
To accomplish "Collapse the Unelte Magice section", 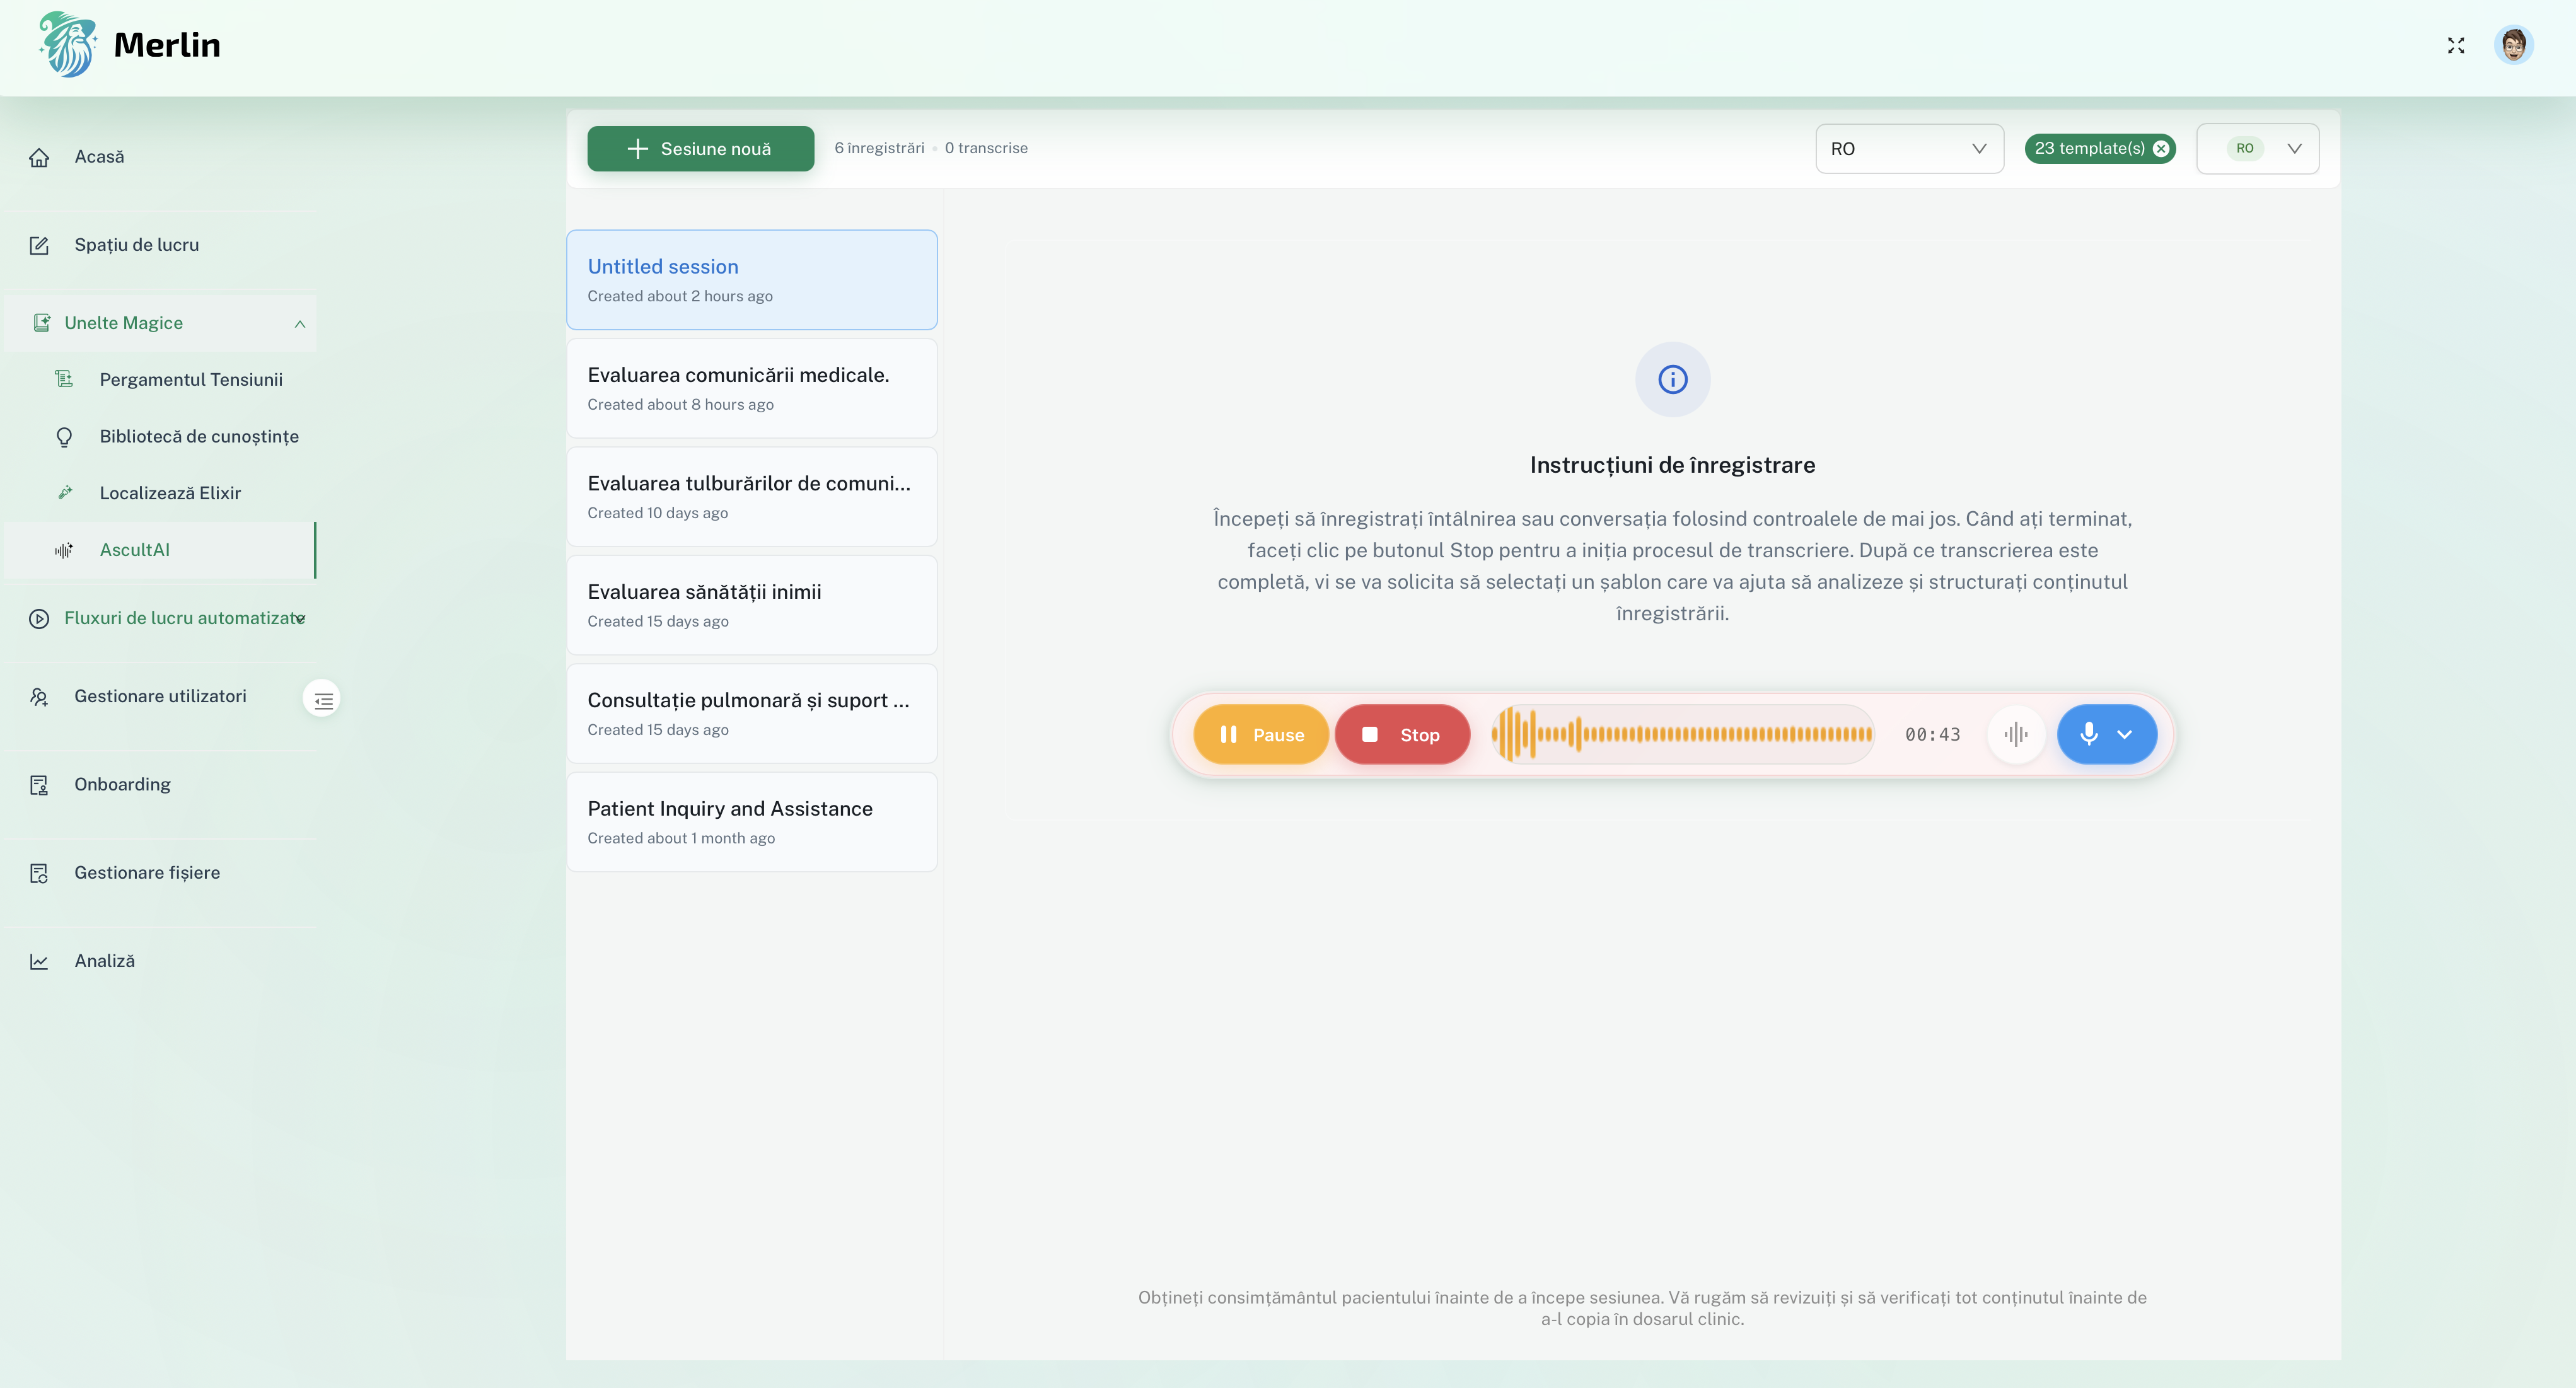I will click(x=299, y=324).
